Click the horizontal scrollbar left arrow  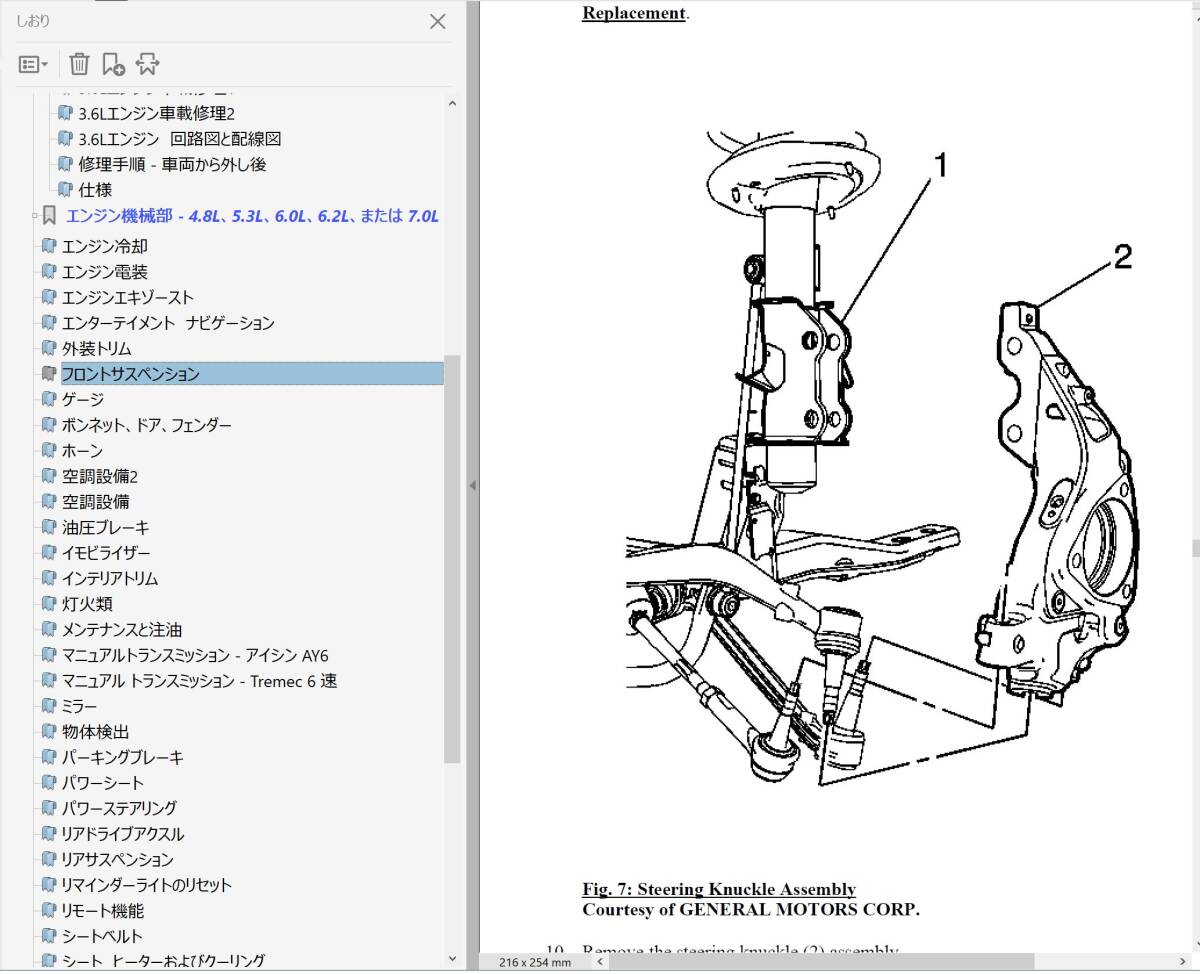(600, 962)
